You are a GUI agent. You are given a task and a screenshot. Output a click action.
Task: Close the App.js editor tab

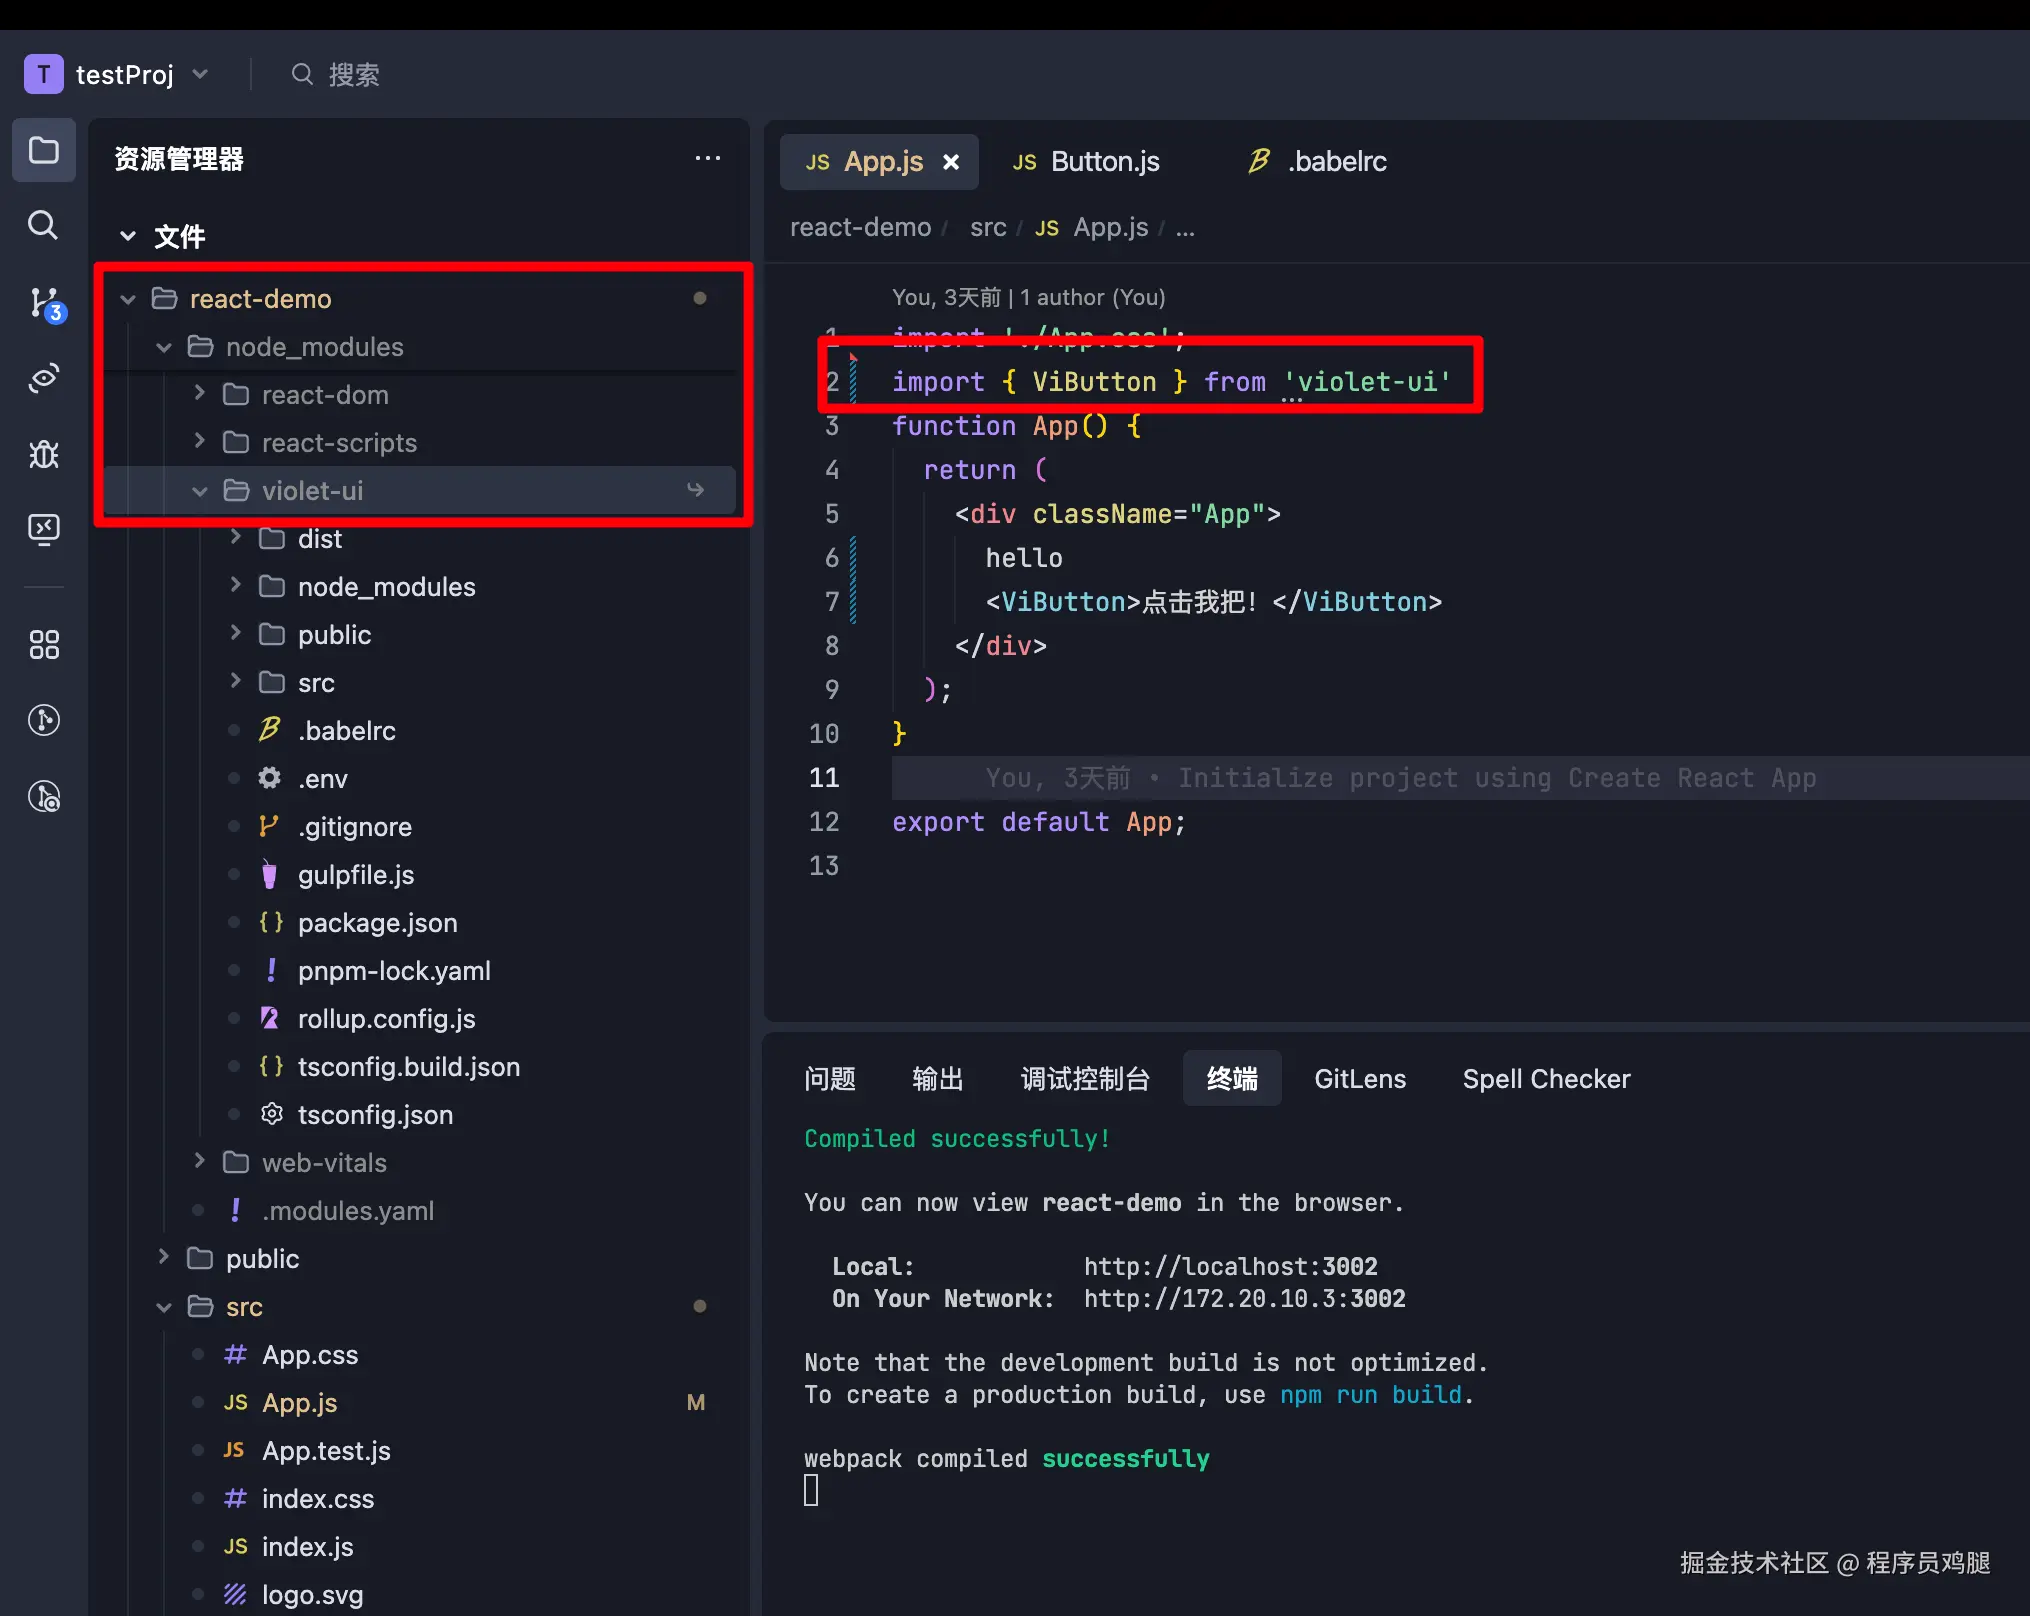[951, 162]
